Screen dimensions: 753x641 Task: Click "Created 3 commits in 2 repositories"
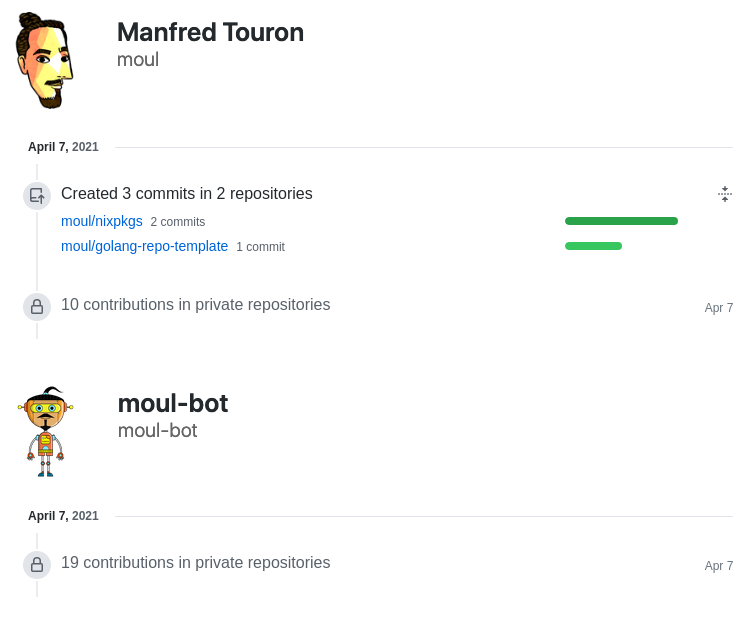click(187, 193)
